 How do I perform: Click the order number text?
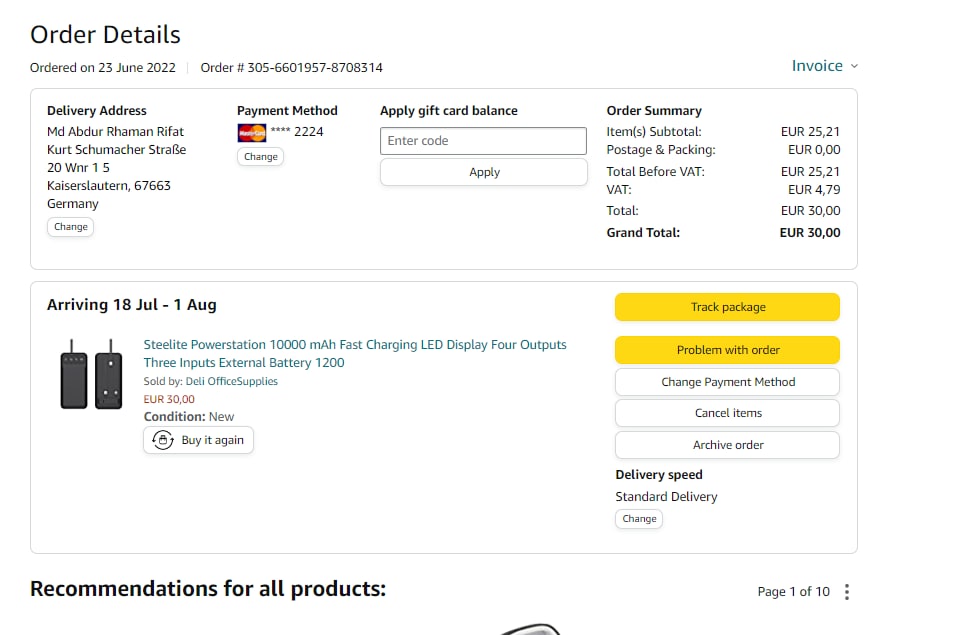291,68
